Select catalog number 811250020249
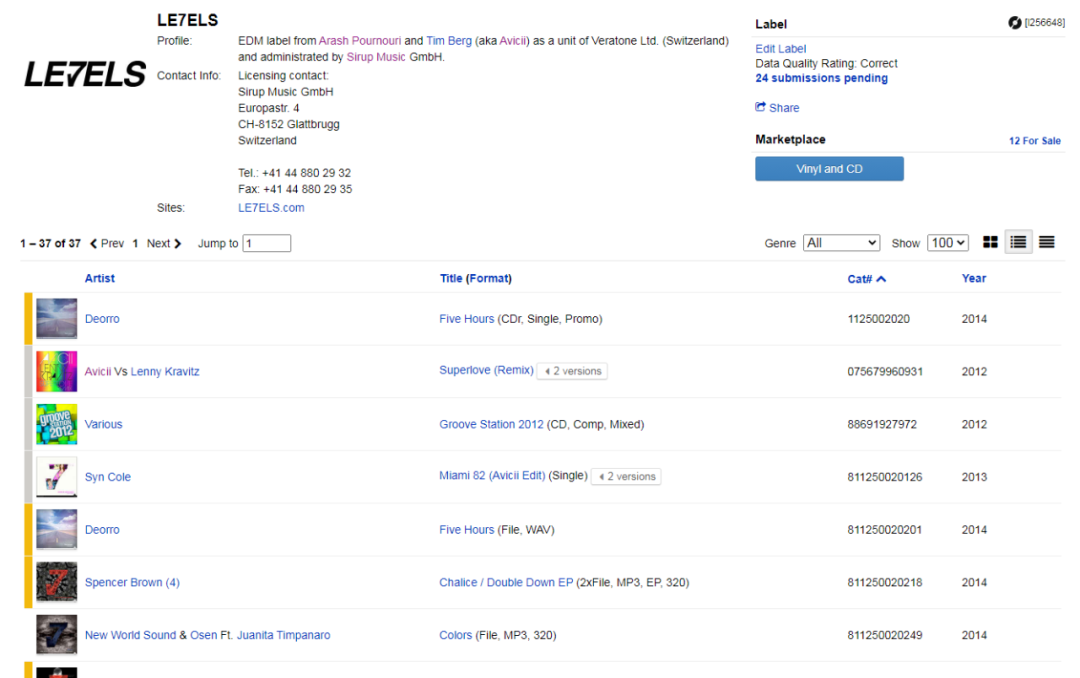 (884, 635)
